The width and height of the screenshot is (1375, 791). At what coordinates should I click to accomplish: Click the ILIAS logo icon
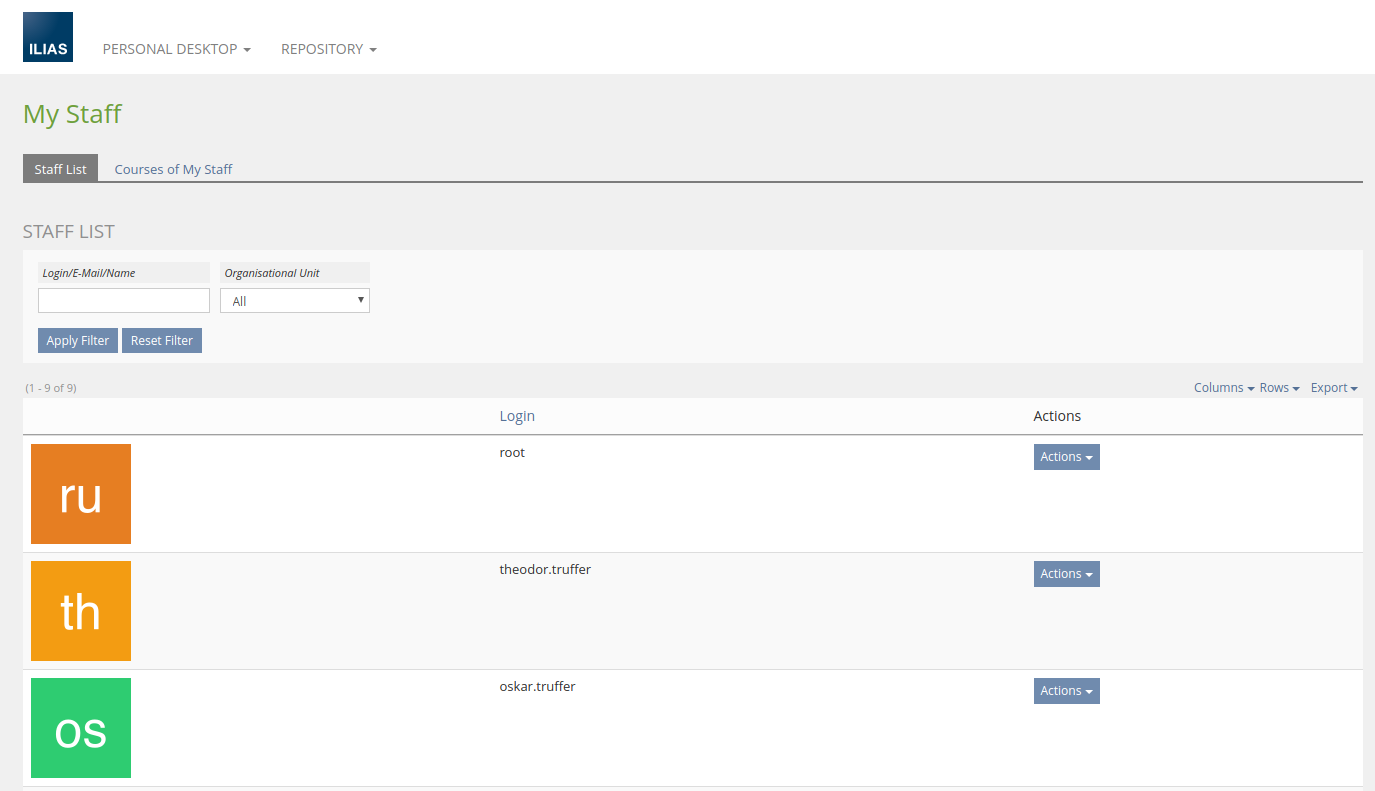point(48,37)
